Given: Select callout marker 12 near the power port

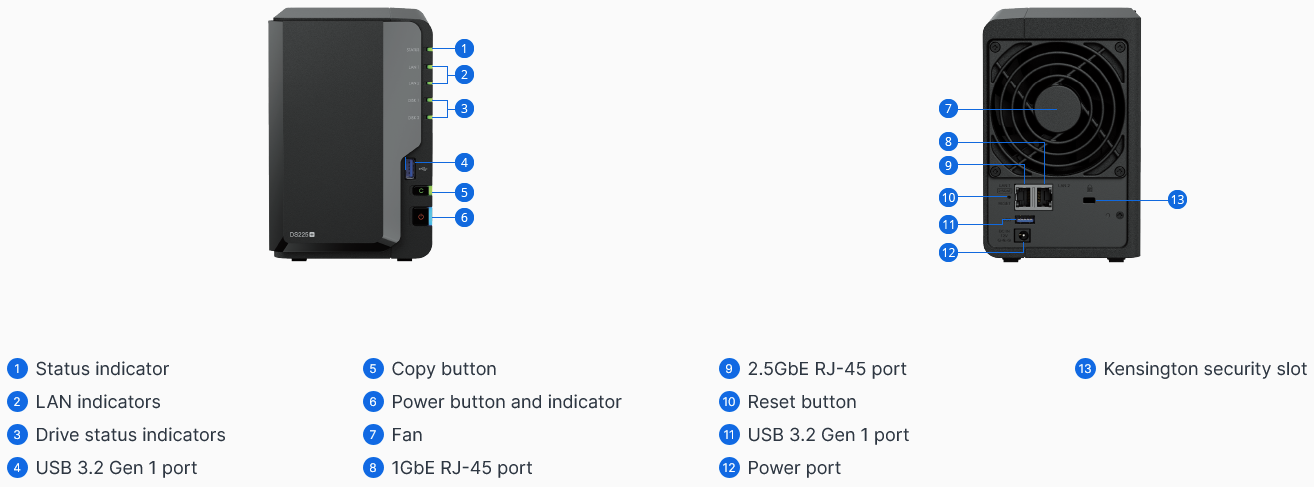Looking at the screenshot, I should 949,253.
